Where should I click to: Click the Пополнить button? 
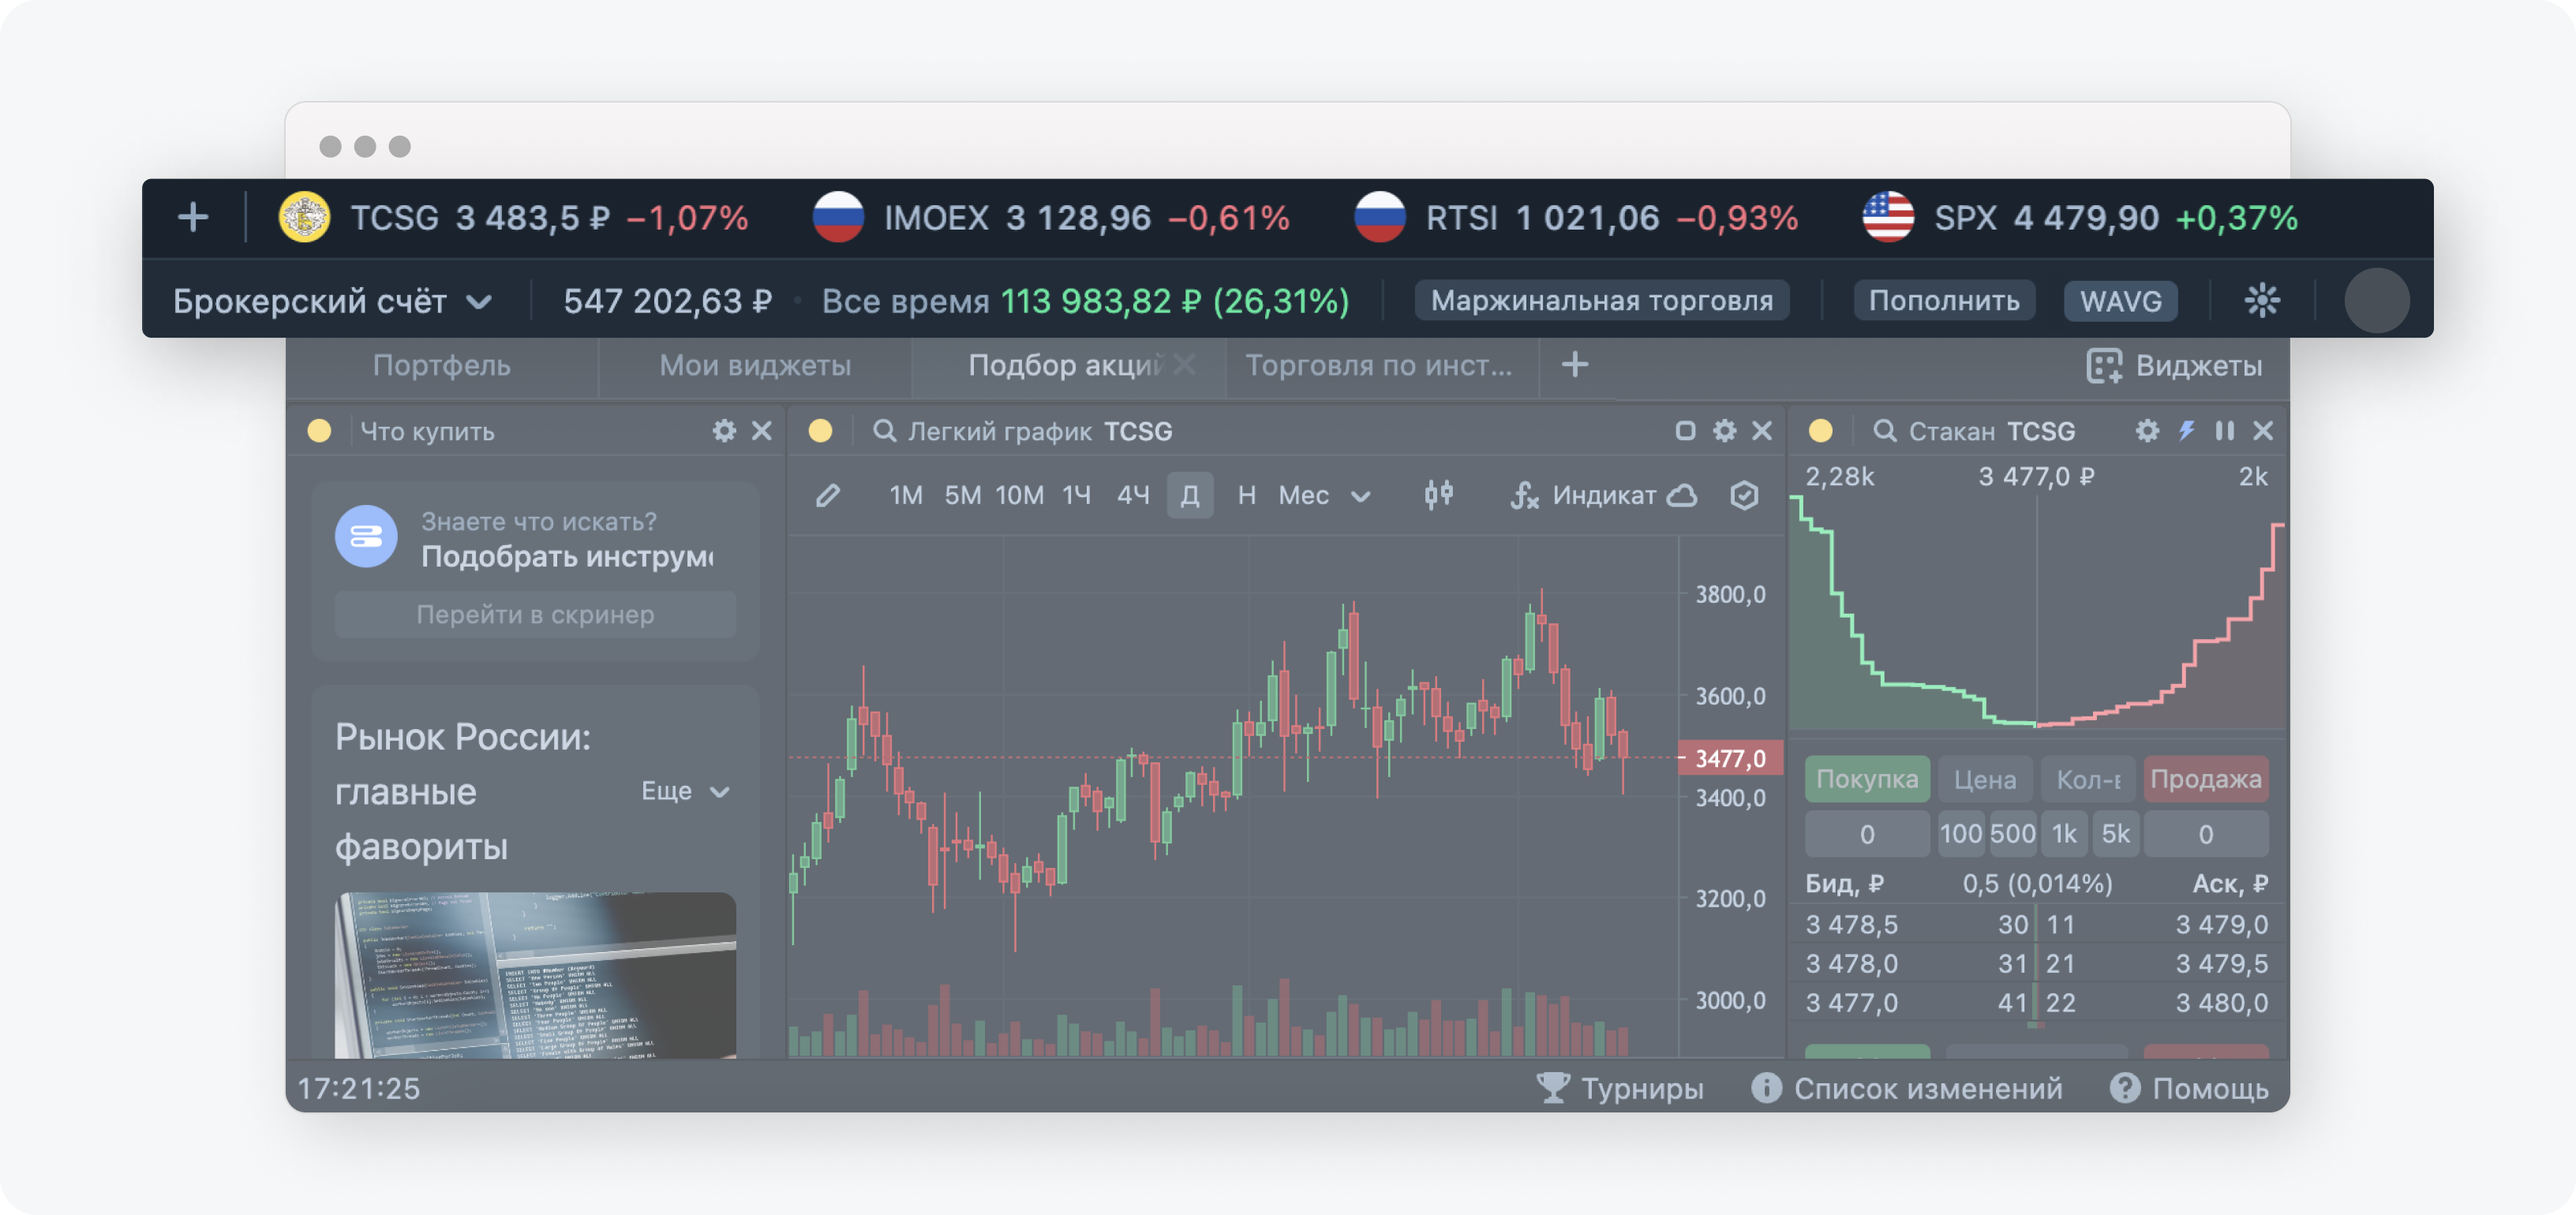click(1943, 300)
